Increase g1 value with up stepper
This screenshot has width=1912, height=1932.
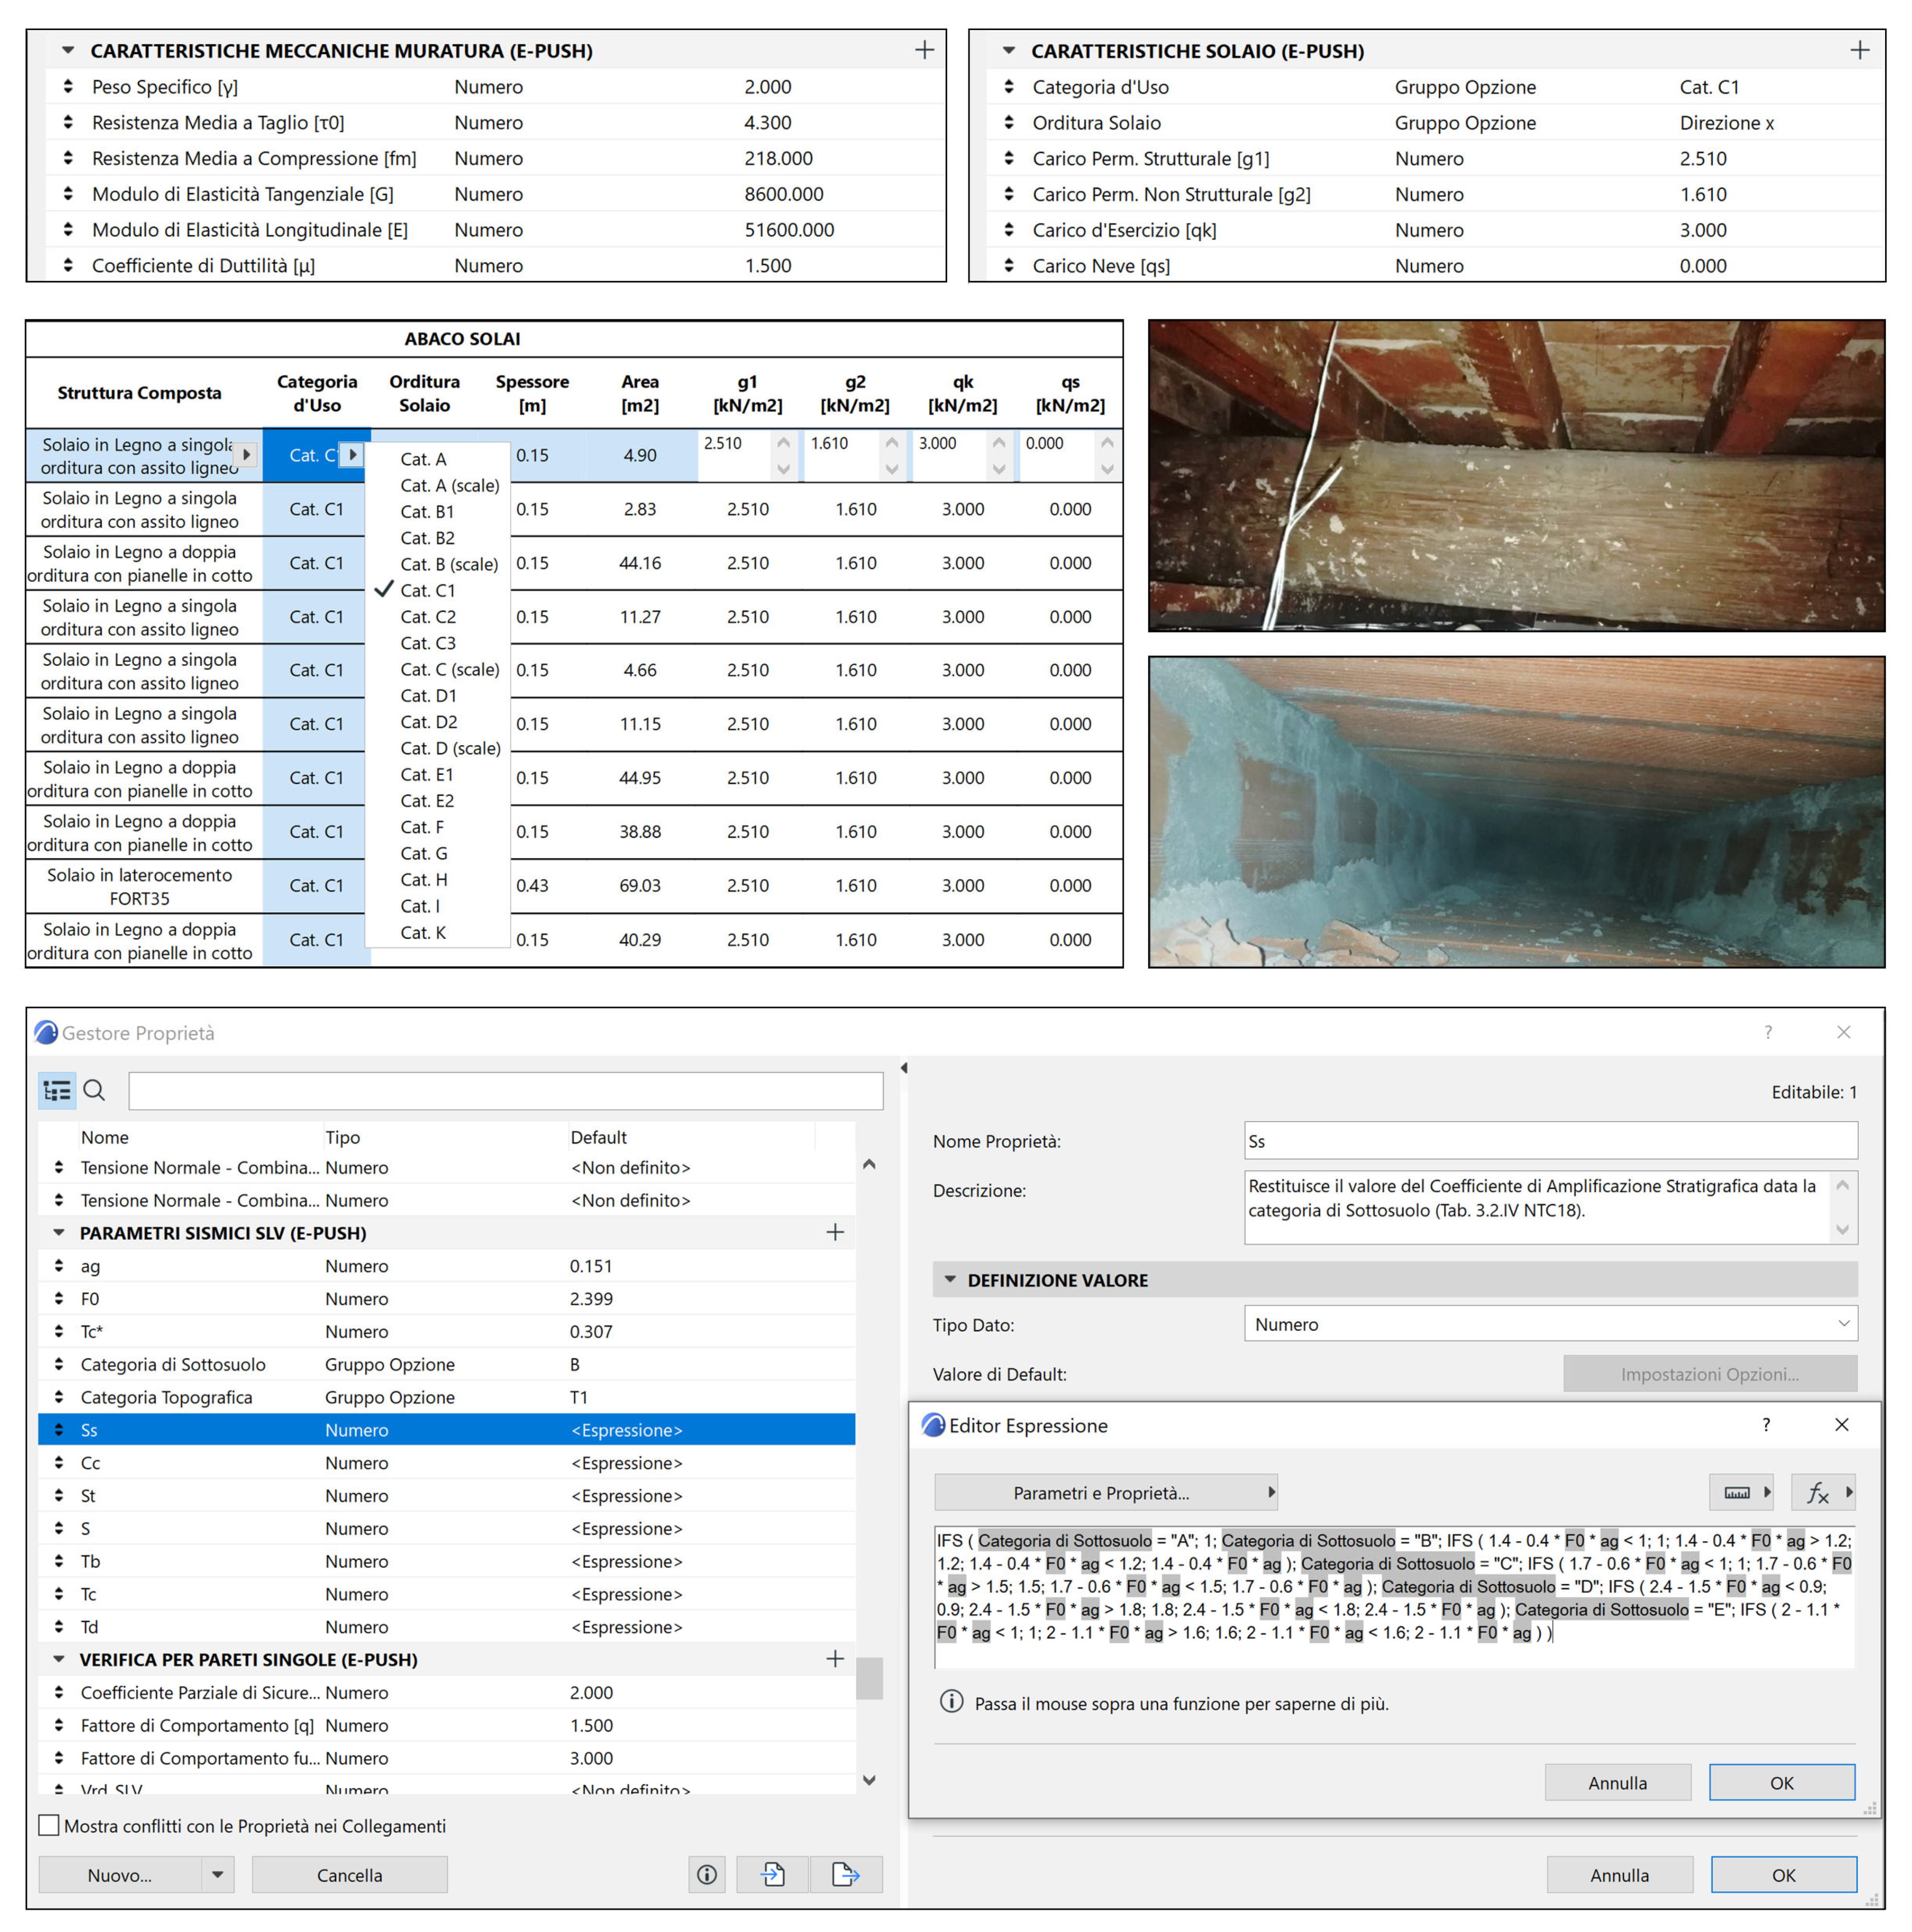point(783,442)
